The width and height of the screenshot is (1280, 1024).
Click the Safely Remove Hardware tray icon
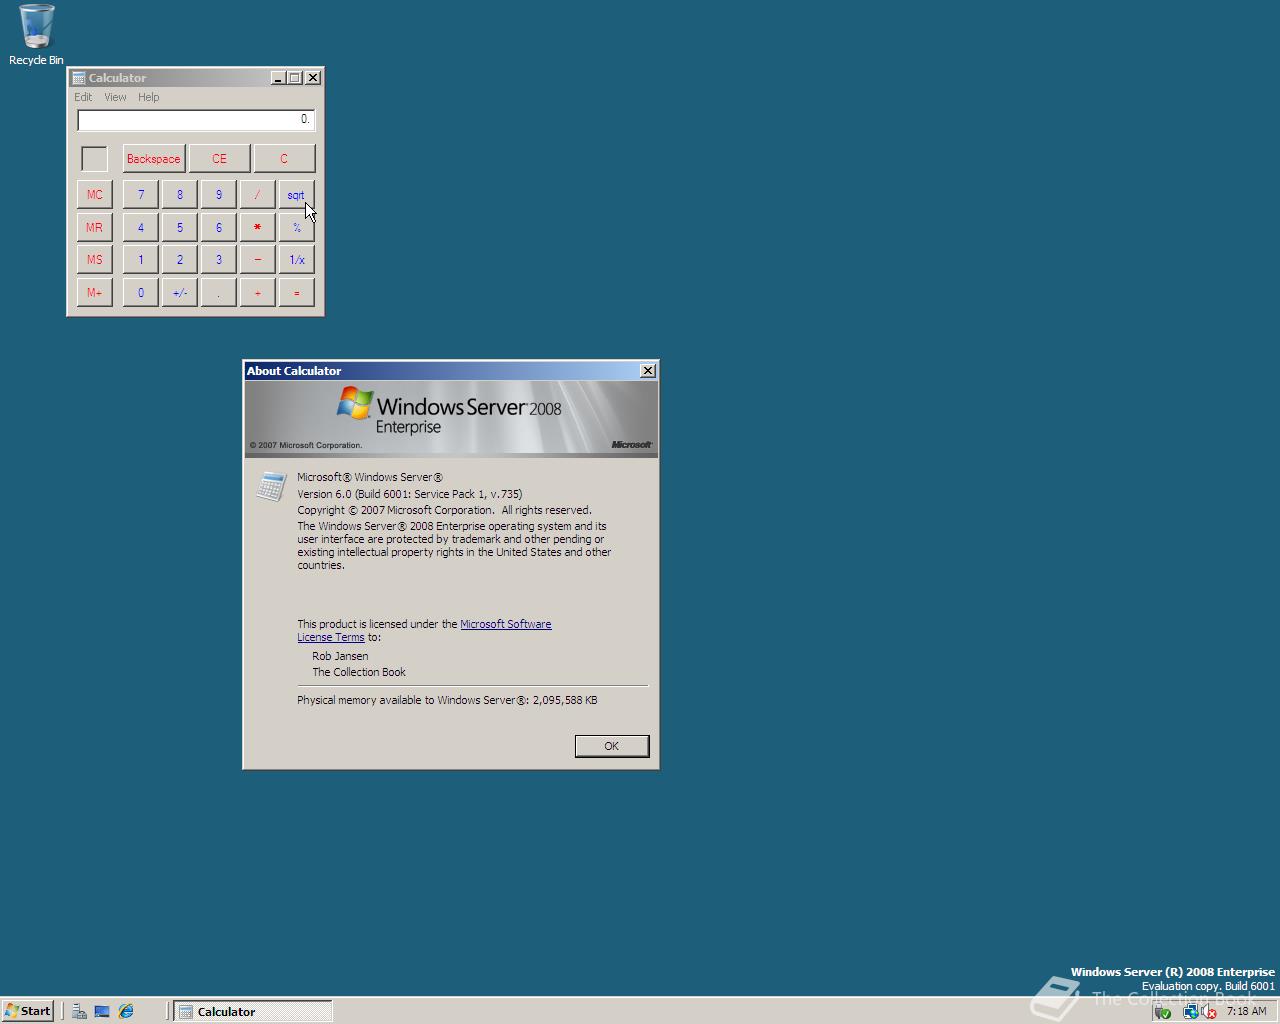(1162, 1011)
